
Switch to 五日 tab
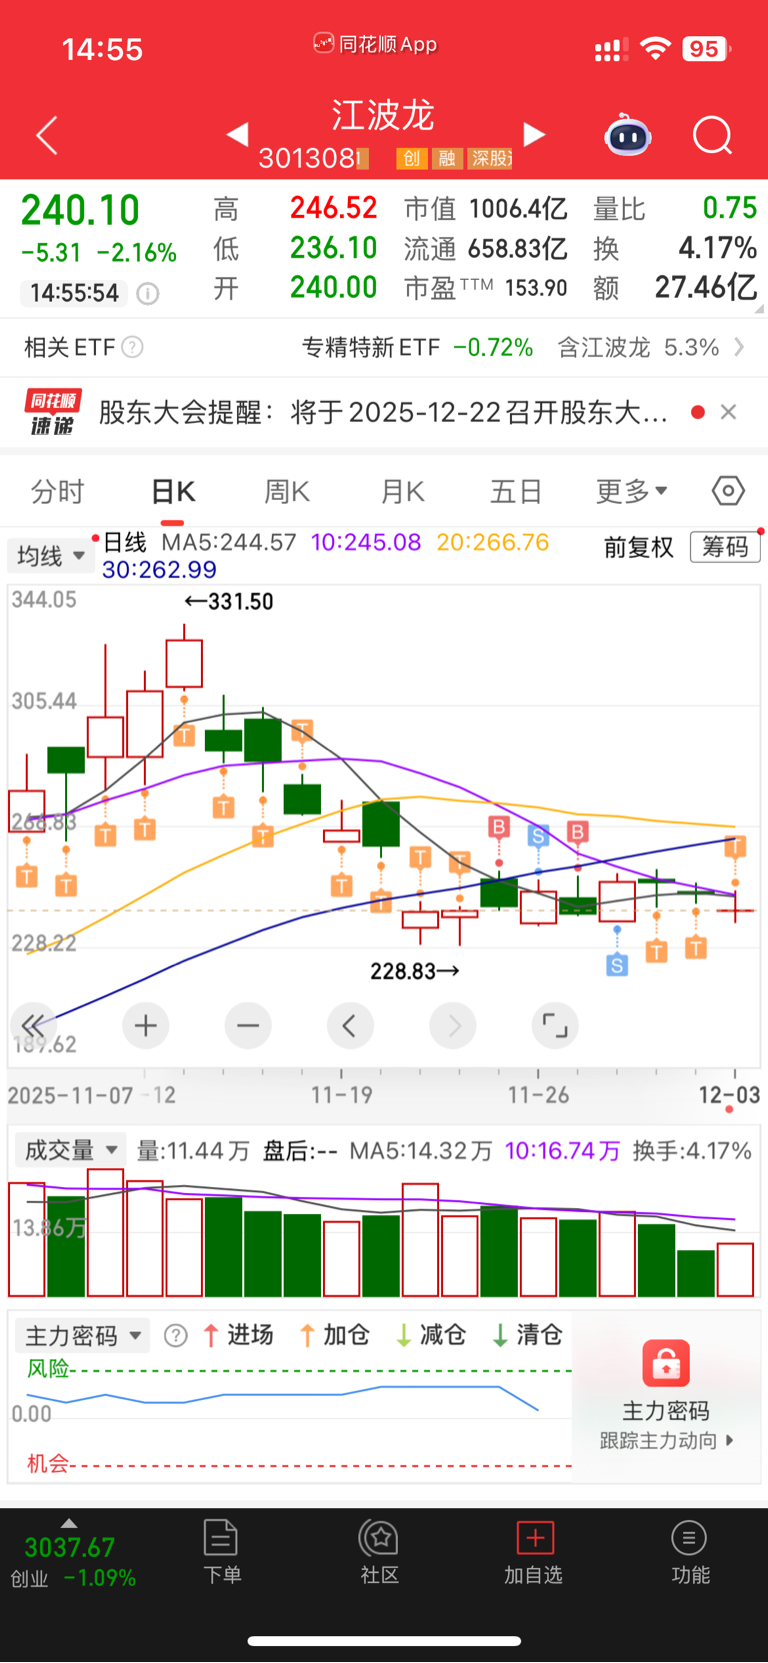516,492
